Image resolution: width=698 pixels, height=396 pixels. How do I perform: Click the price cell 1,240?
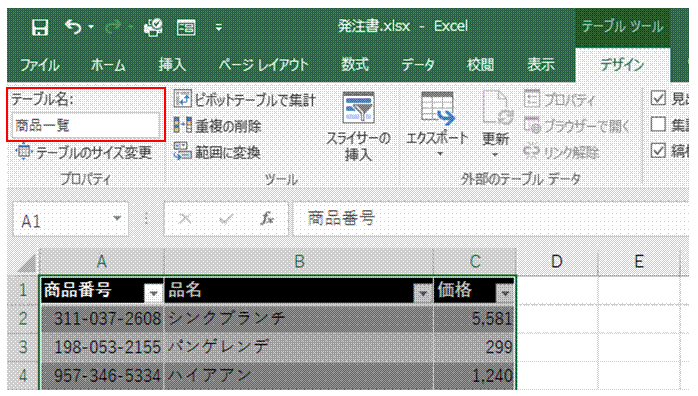475,376
